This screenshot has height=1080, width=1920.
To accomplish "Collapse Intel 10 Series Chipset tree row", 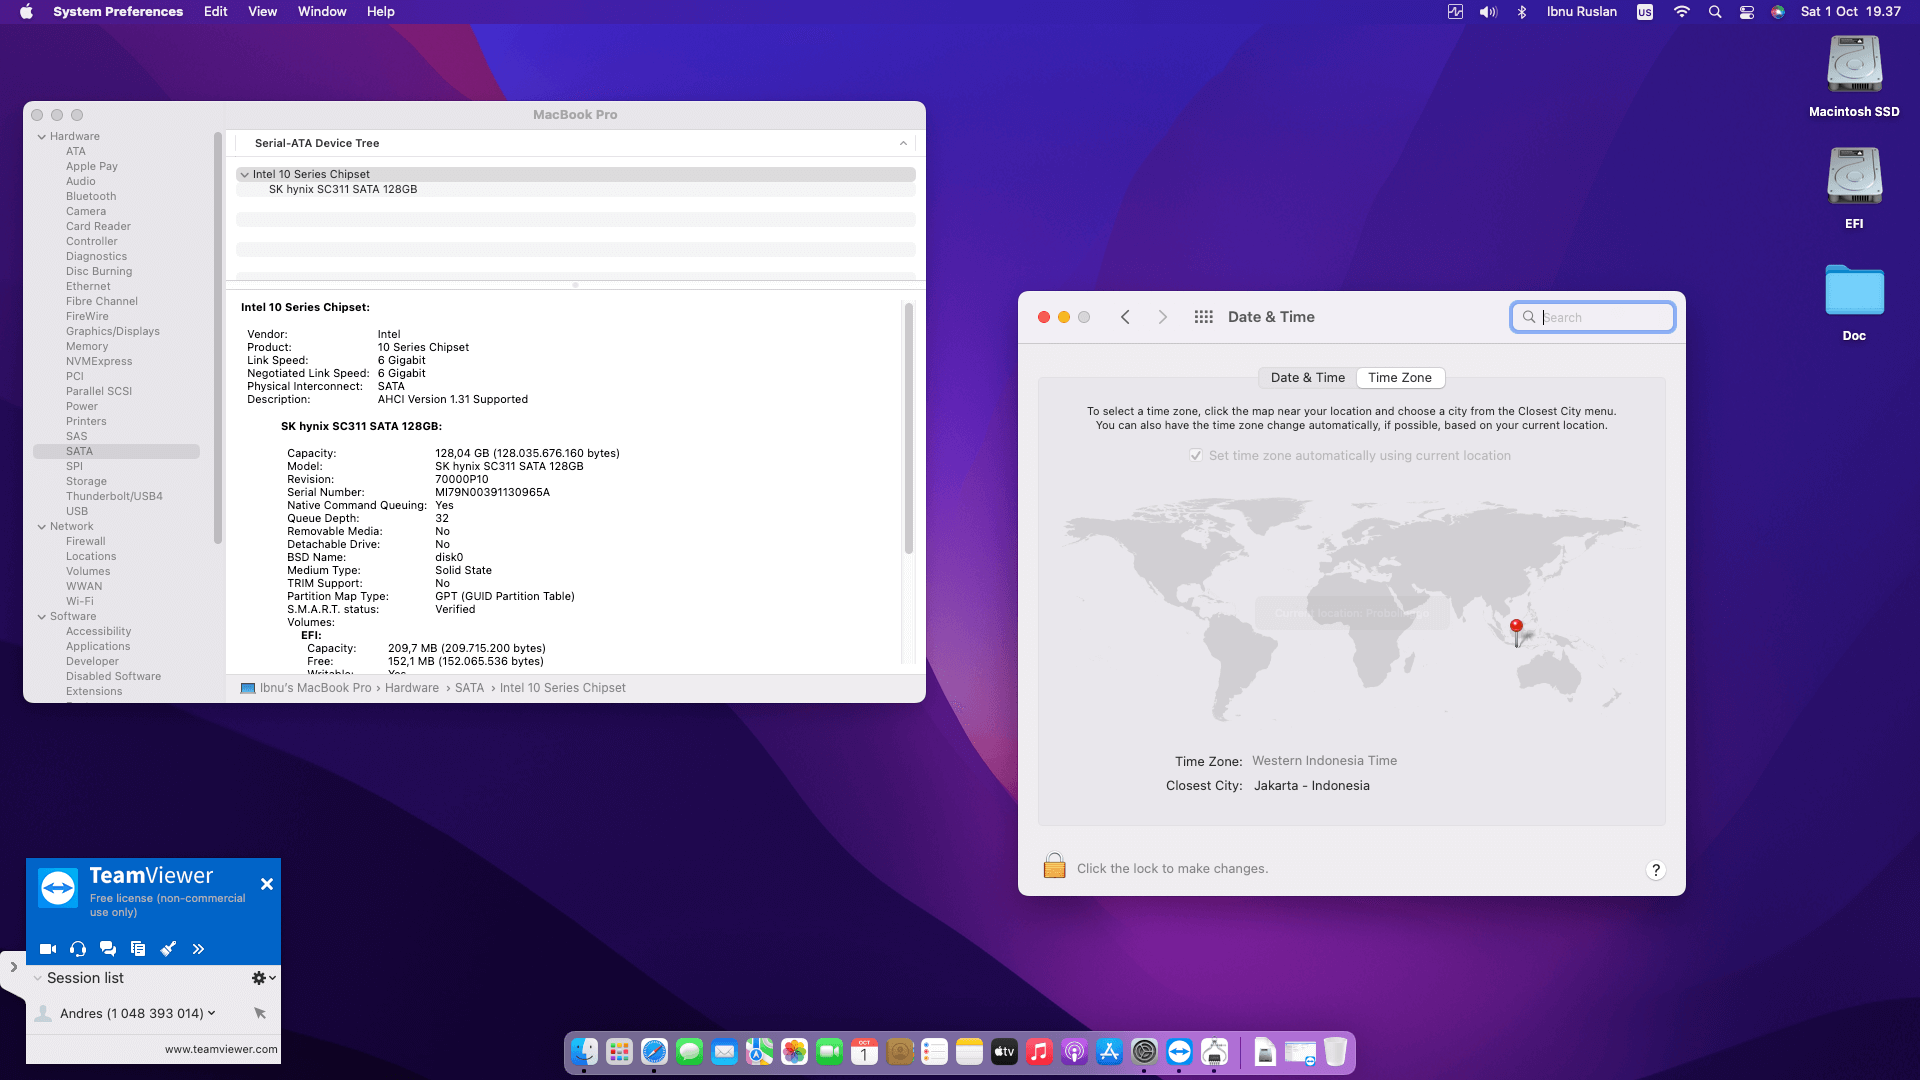I will (244, 175).
